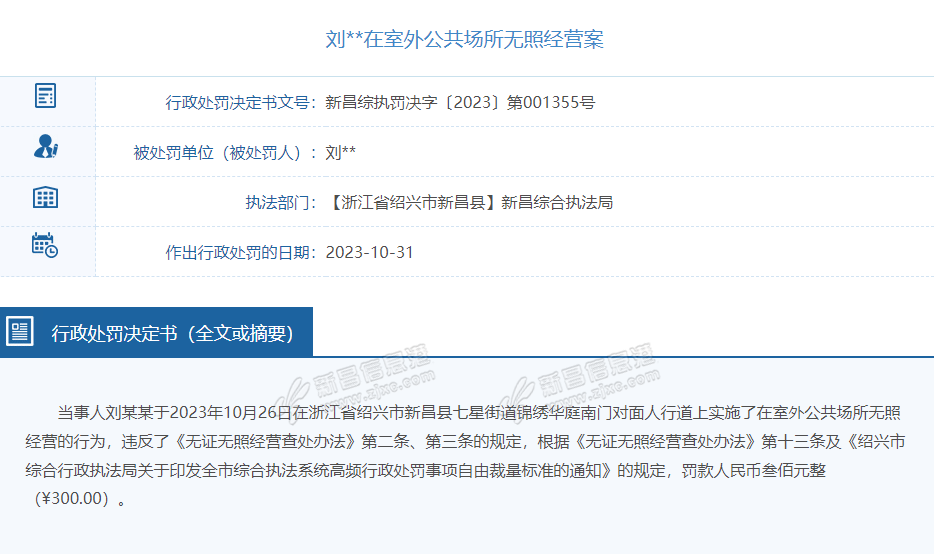Viewport: 935px width, 554px height.
Task: Select the 行政处罚决定书（全文或摘要） tab header
Action: tap(172, 333)
